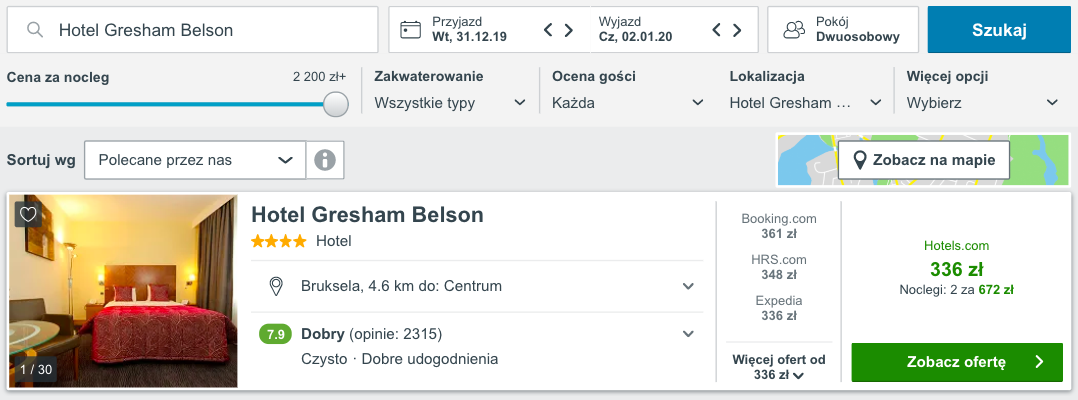1078x400 pixels.
Task: Go to next check-in date arrow
Action: coord(569,30)
